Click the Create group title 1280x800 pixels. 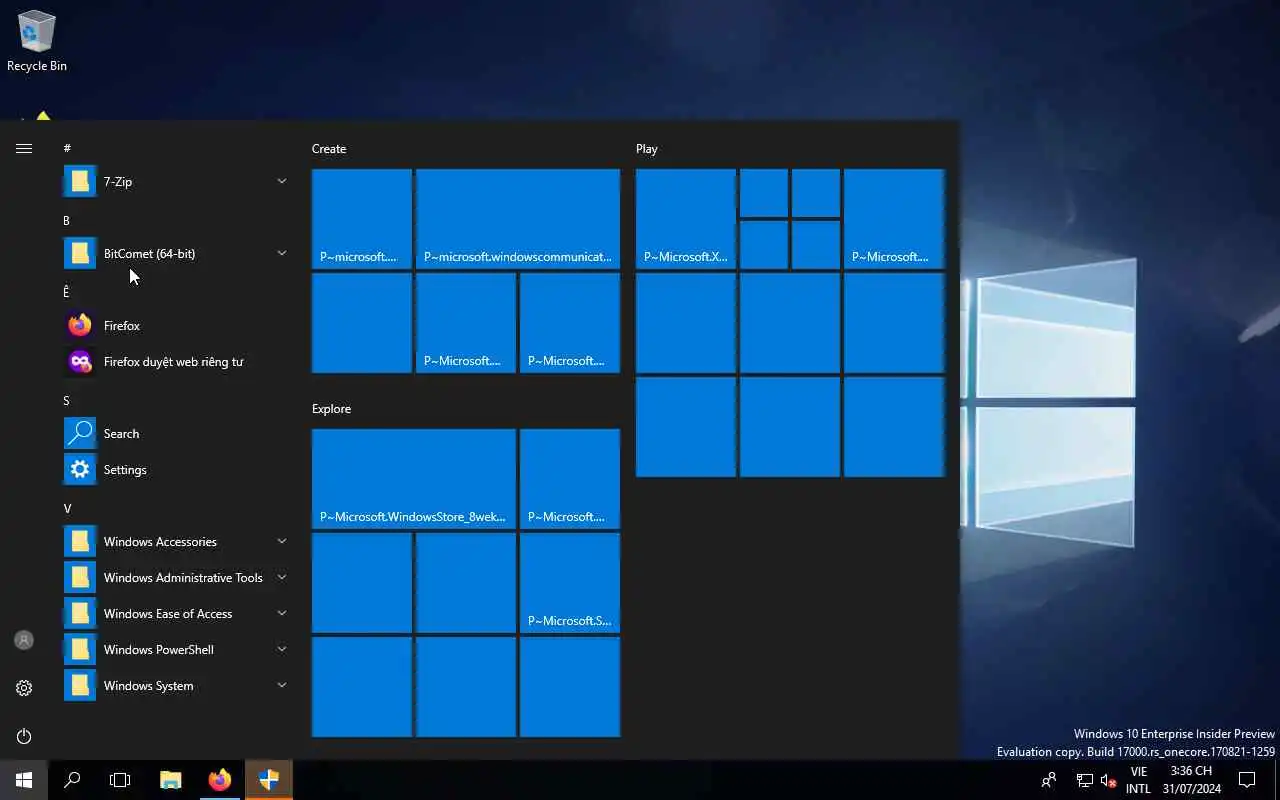pos(329,149)
